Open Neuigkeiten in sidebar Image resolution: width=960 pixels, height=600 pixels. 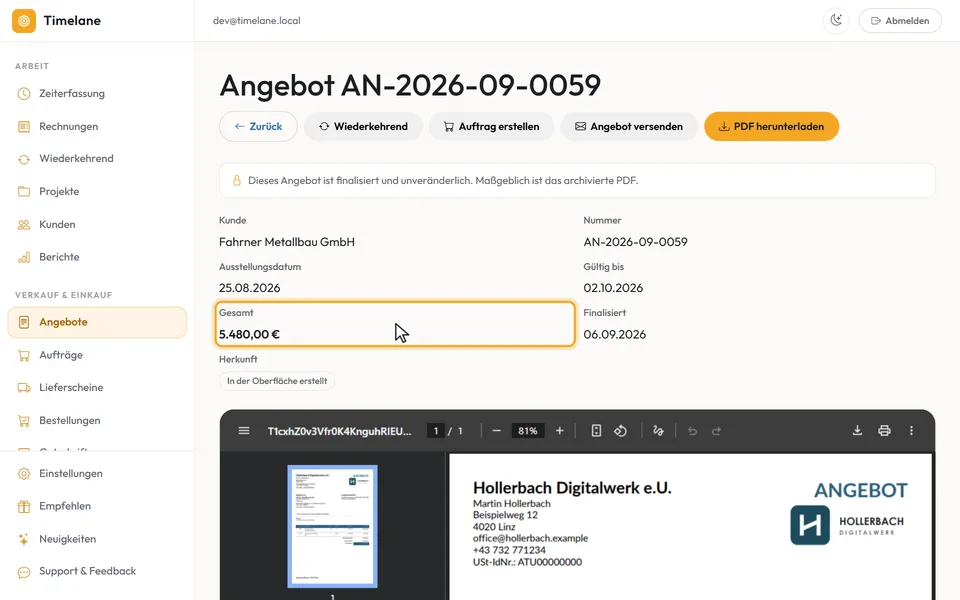[97, 539]
